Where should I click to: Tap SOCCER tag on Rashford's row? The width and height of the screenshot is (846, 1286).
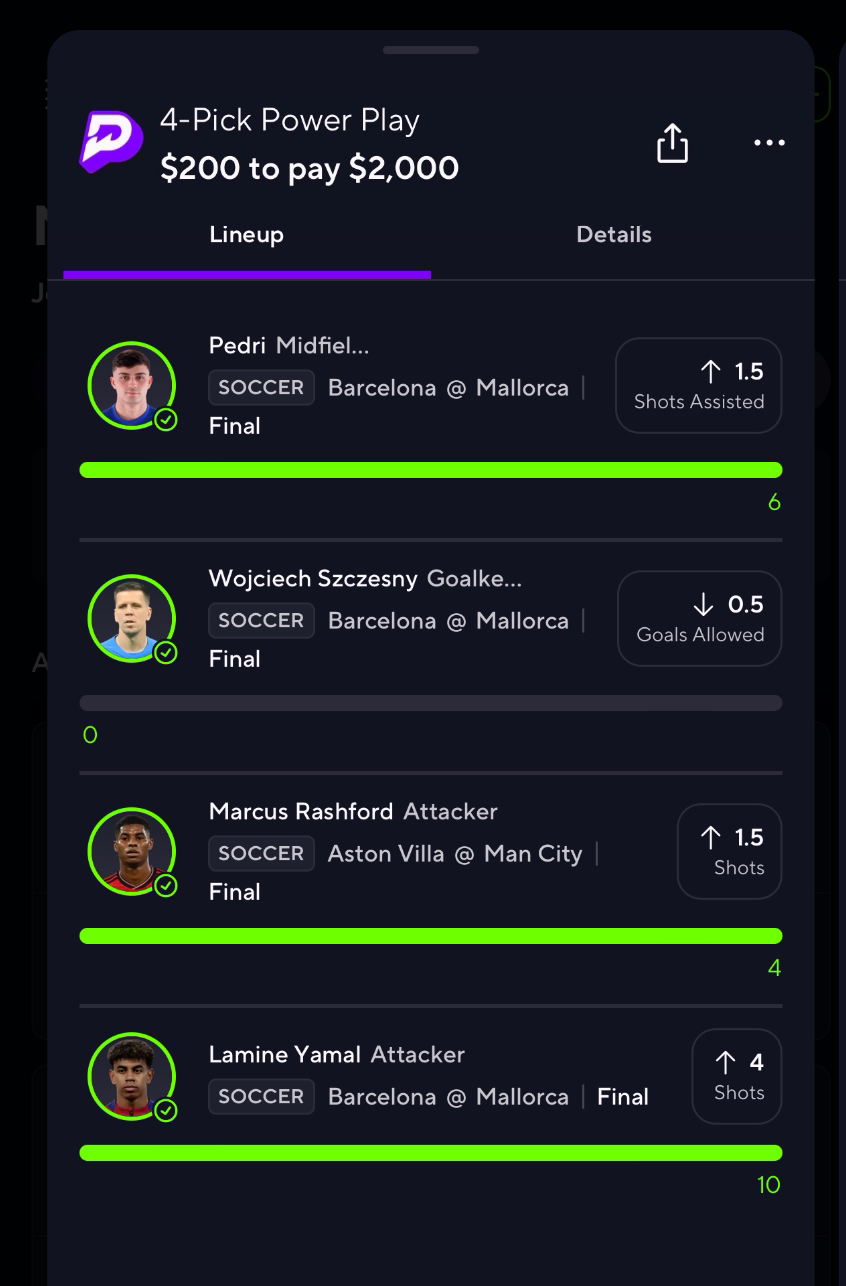point(261,853)
